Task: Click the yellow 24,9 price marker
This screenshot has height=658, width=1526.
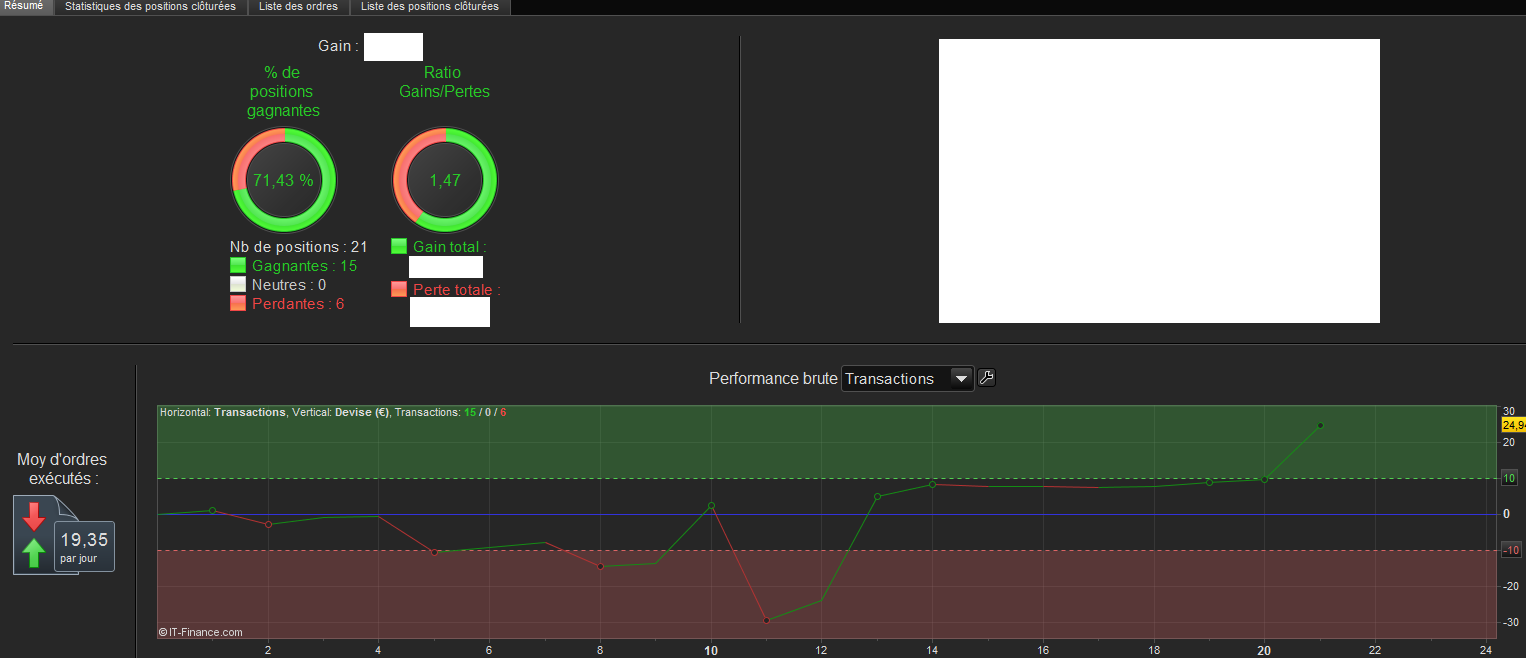Action: (1513, 425)
